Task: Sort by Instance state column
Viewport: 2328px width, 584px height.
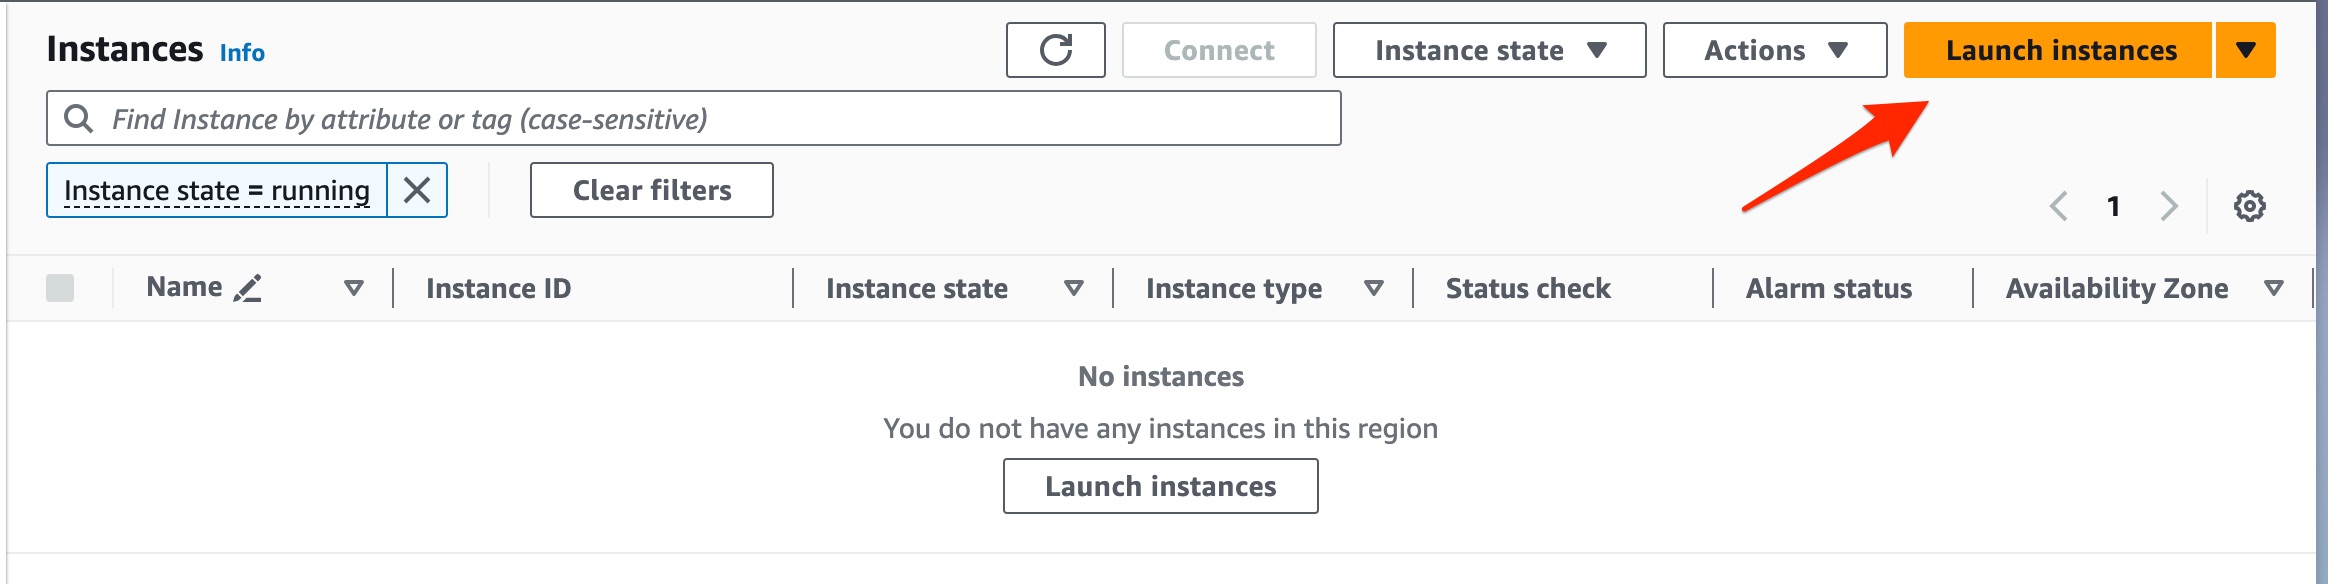Action: pyautogui.click(x=1073, y=289)
